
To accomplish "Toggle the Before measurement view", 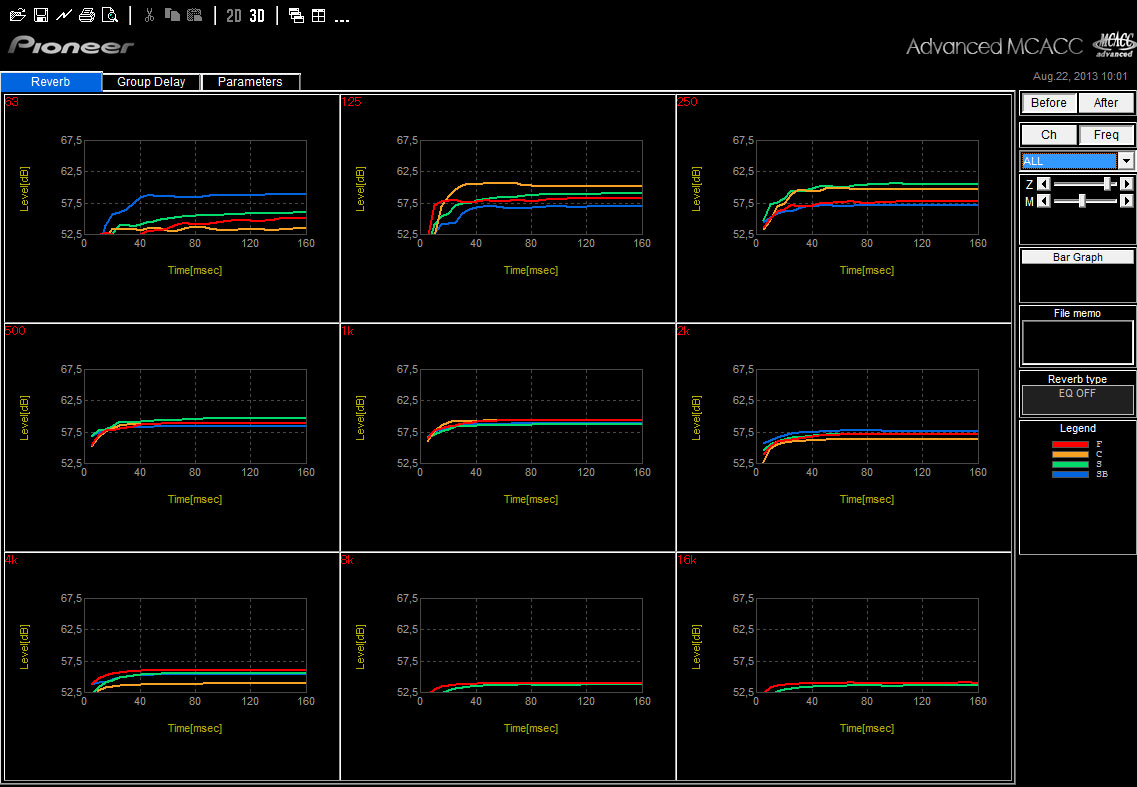I will [x=1049, y=103].
